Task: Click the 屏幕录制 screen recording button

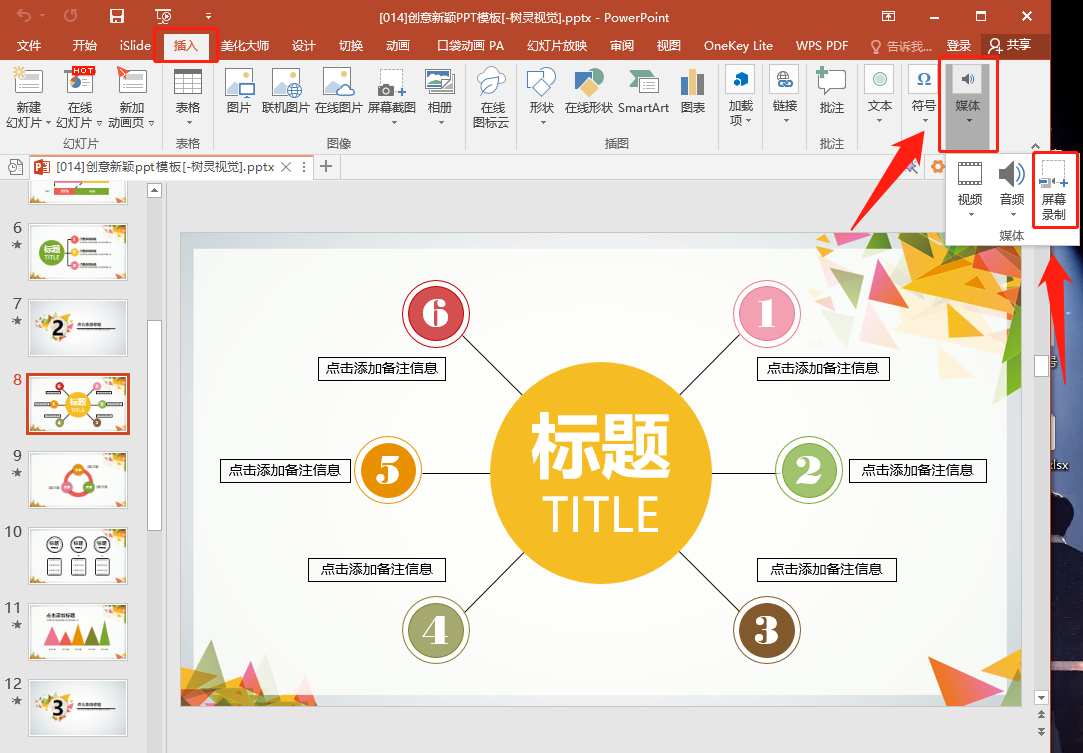Action: [1054, 189]
